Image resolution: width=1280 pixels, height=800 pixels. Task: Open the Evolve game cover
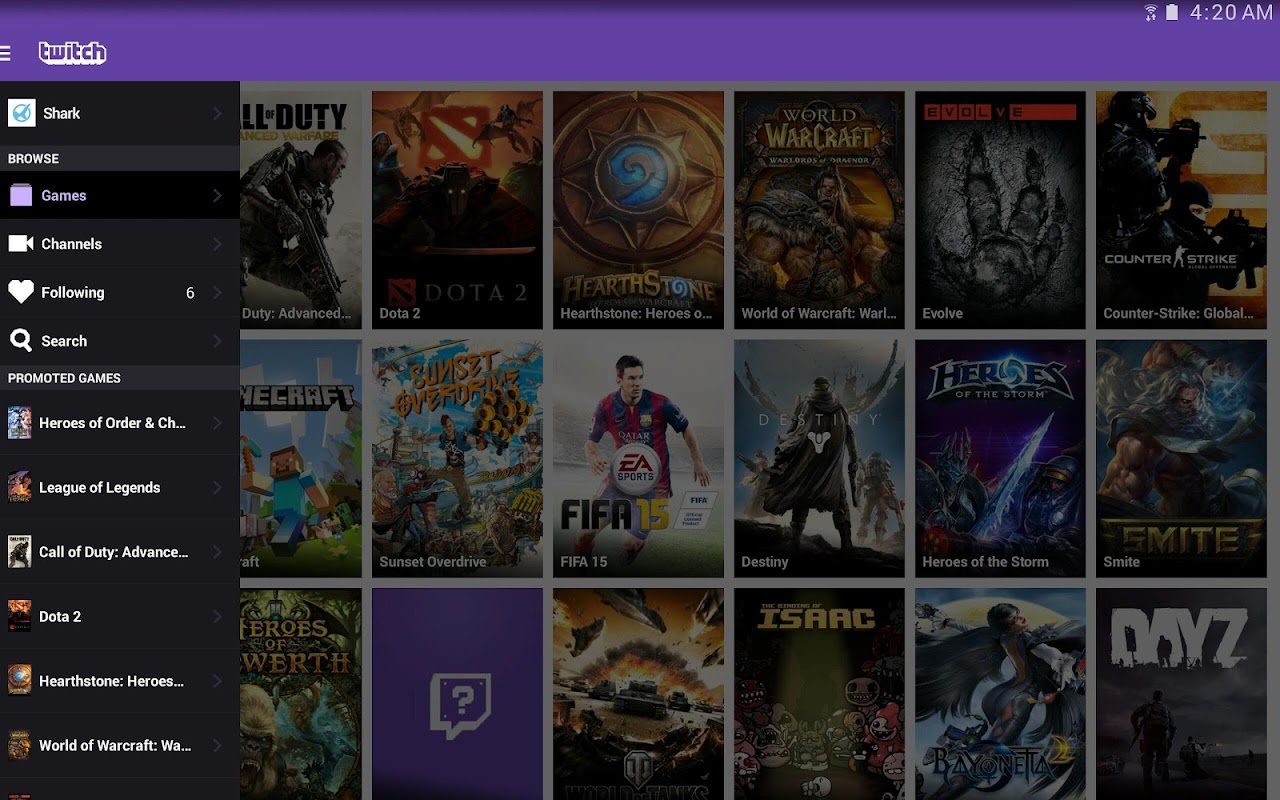(x=1000, y=210)
